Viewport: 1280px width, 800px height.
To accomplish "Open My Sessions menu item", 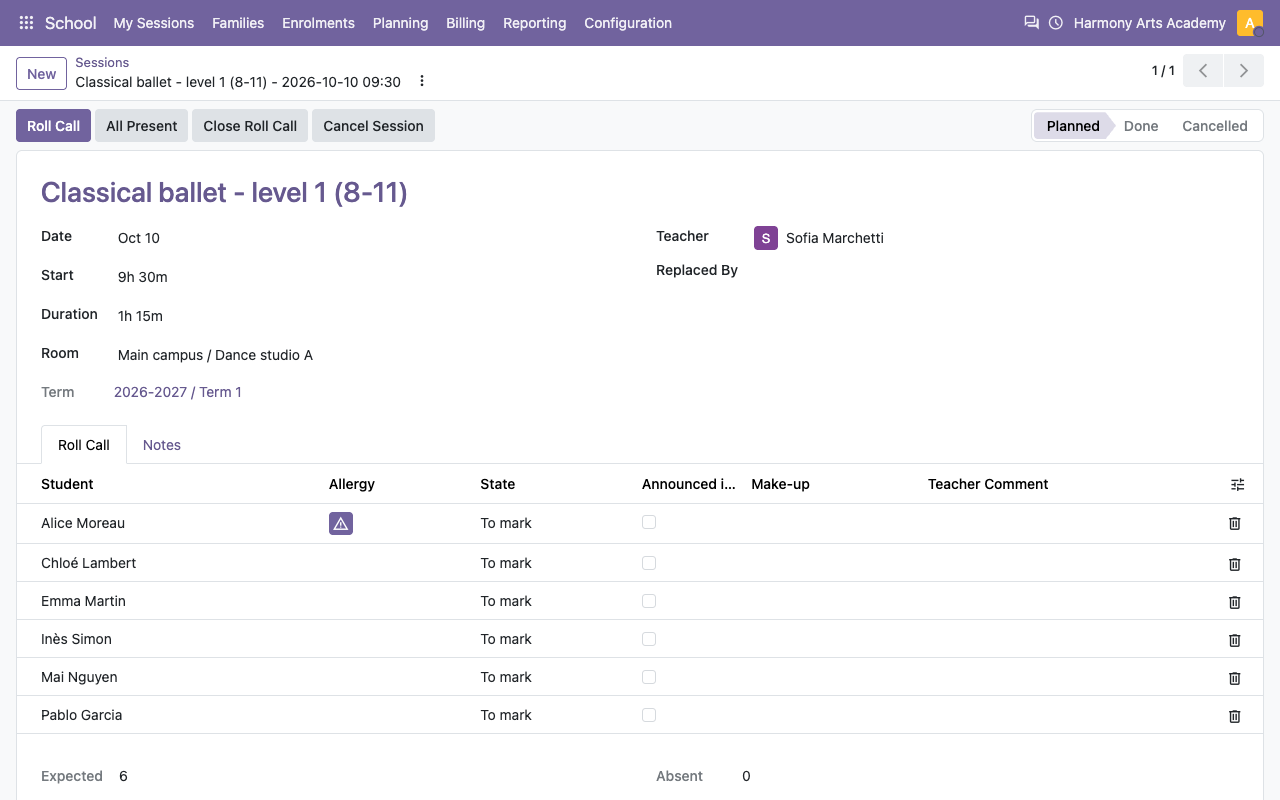I will [154, 23].
